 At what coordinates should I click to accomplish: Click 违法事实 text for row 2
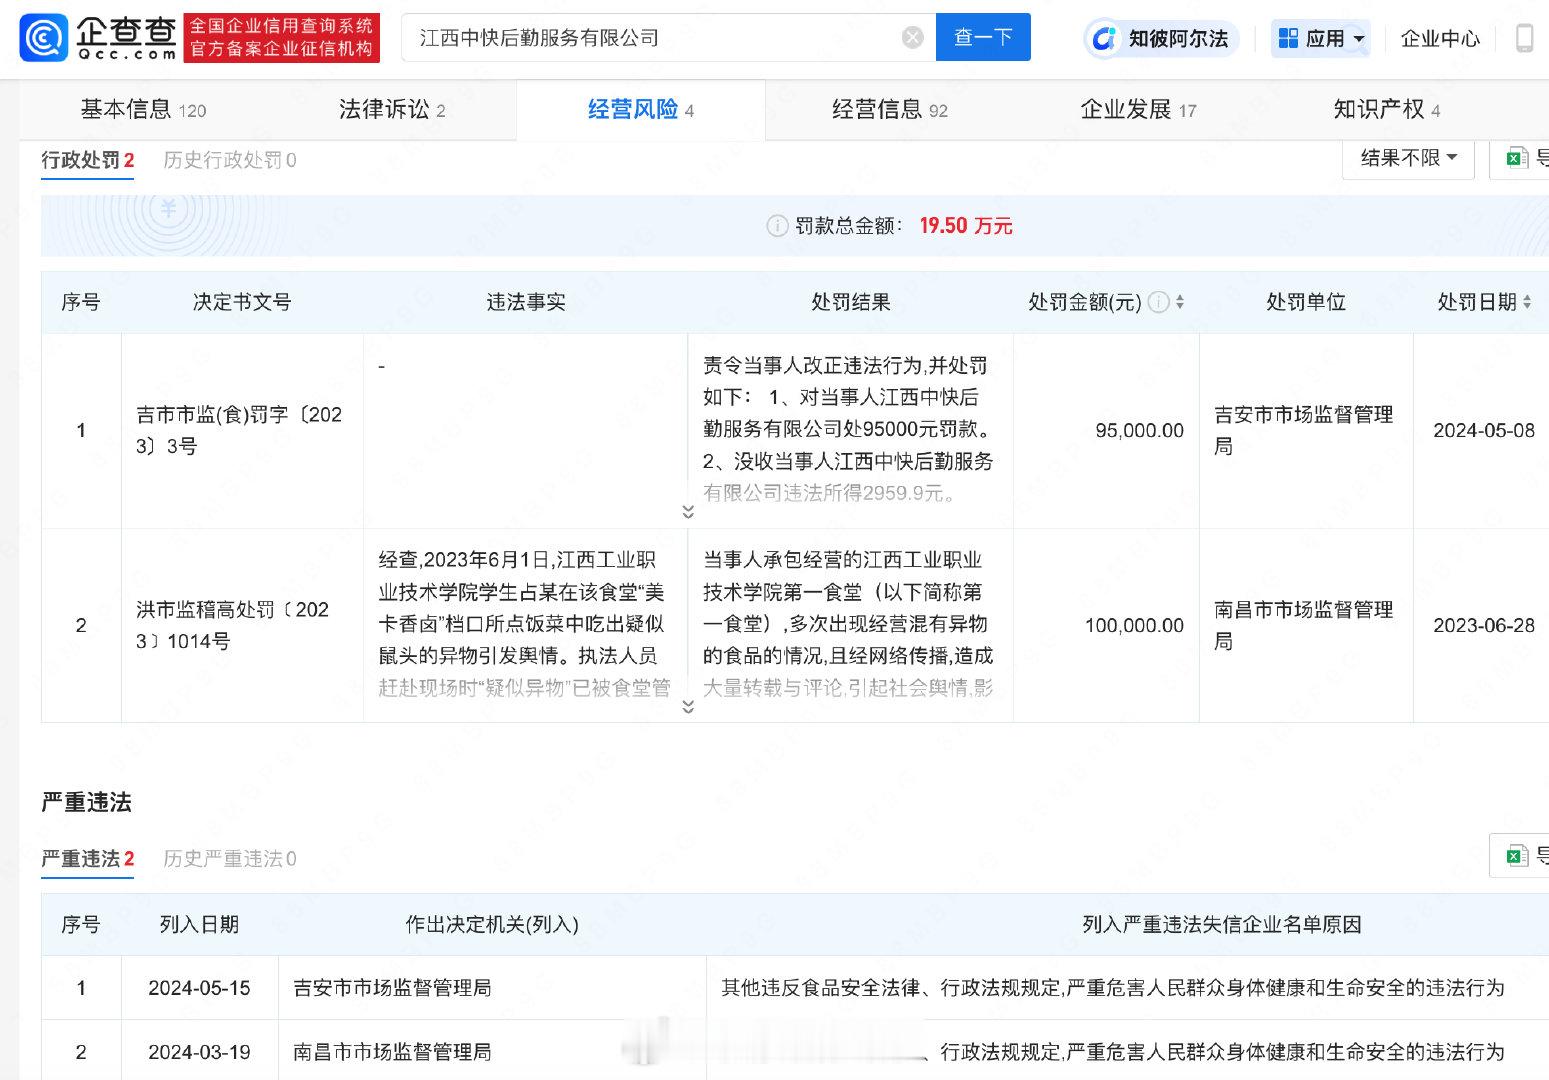(522, 623)
